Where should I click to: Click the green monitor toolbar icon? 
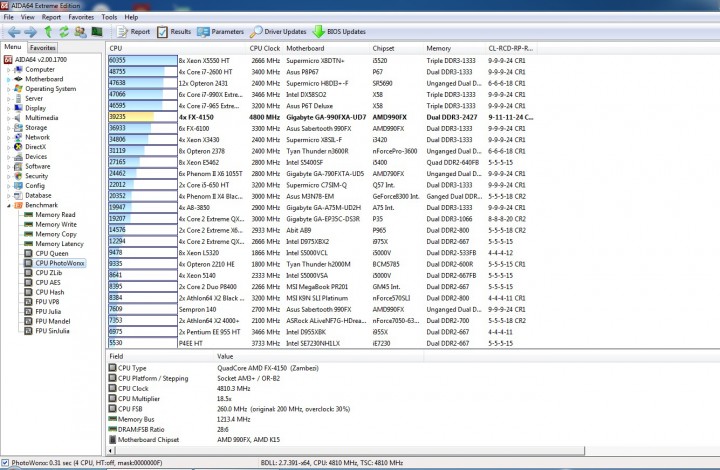click(96, 31)
